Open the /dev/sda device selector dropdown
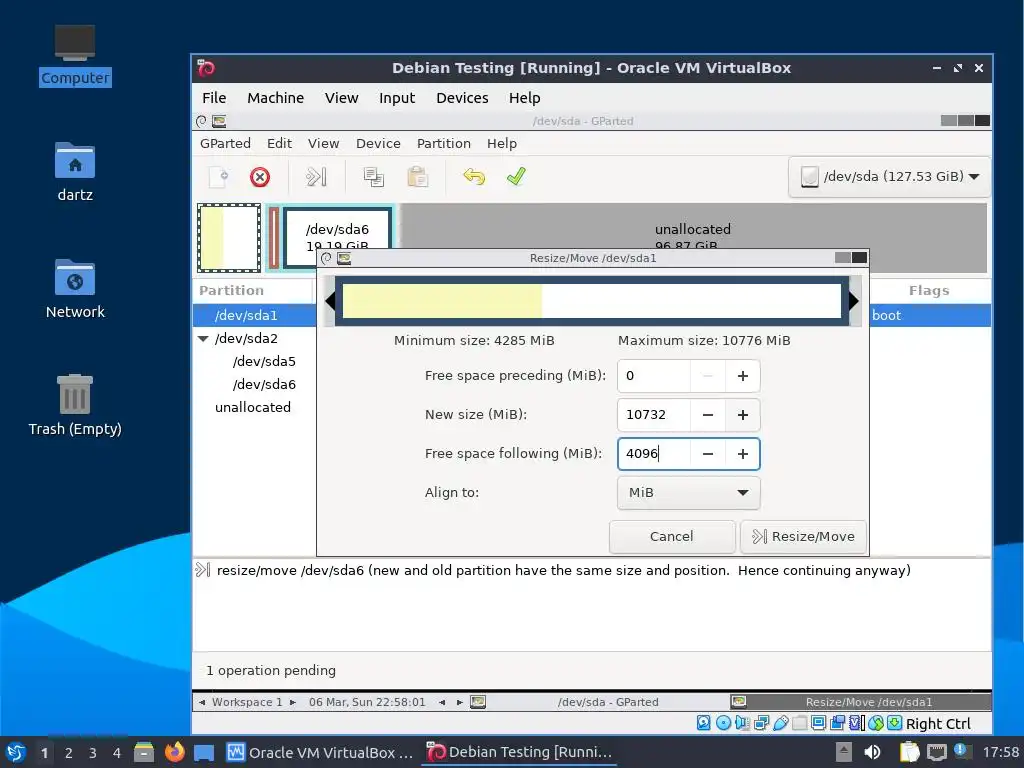This screenshot has height=768, width=1024. point(889,177)
